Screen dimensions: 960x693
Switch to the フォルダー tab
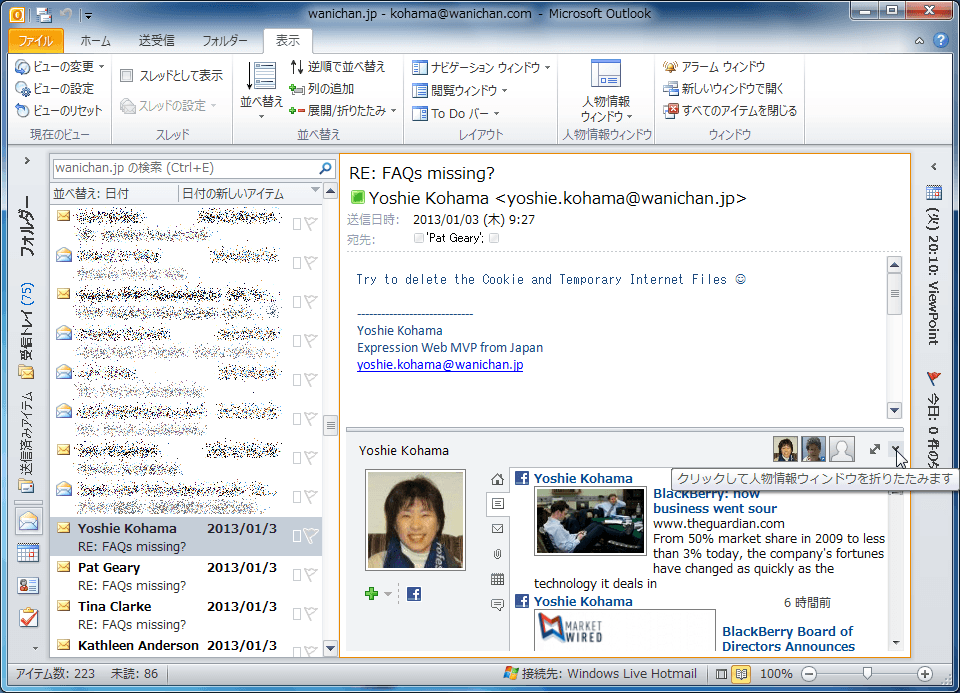pos(225,41)
